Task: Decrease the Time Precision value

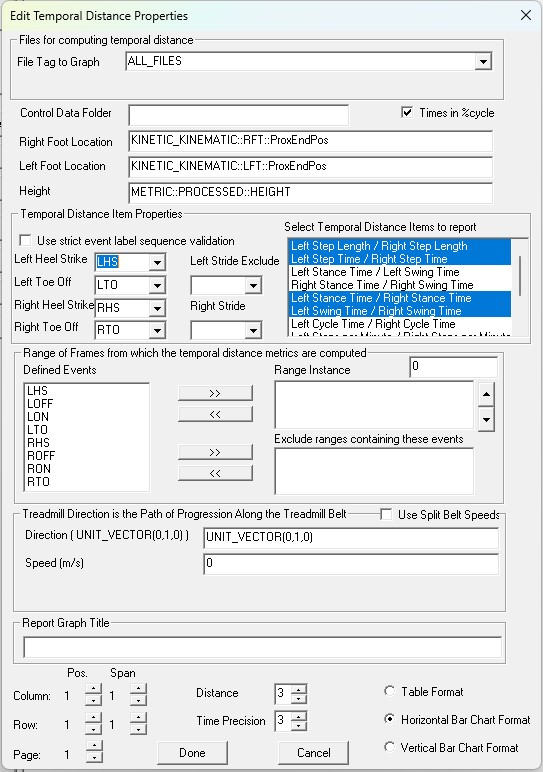Action: (x=299, y=726)
